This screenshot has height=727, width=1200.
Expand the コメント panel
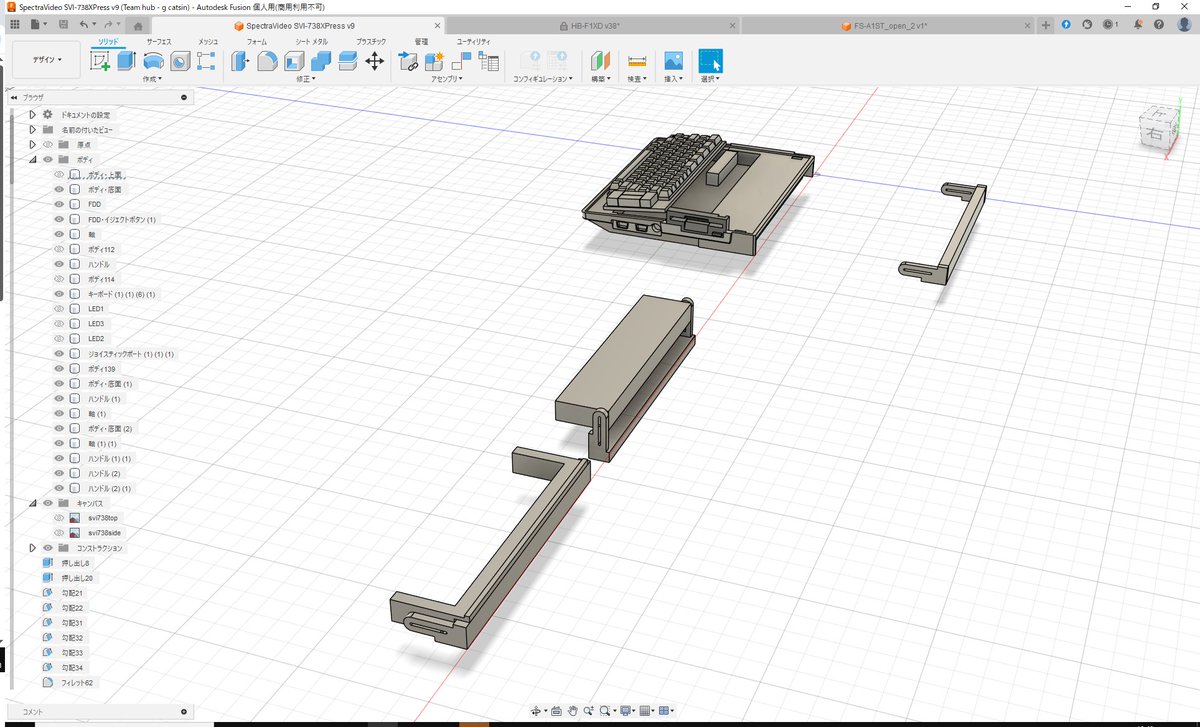coord(184,712)
